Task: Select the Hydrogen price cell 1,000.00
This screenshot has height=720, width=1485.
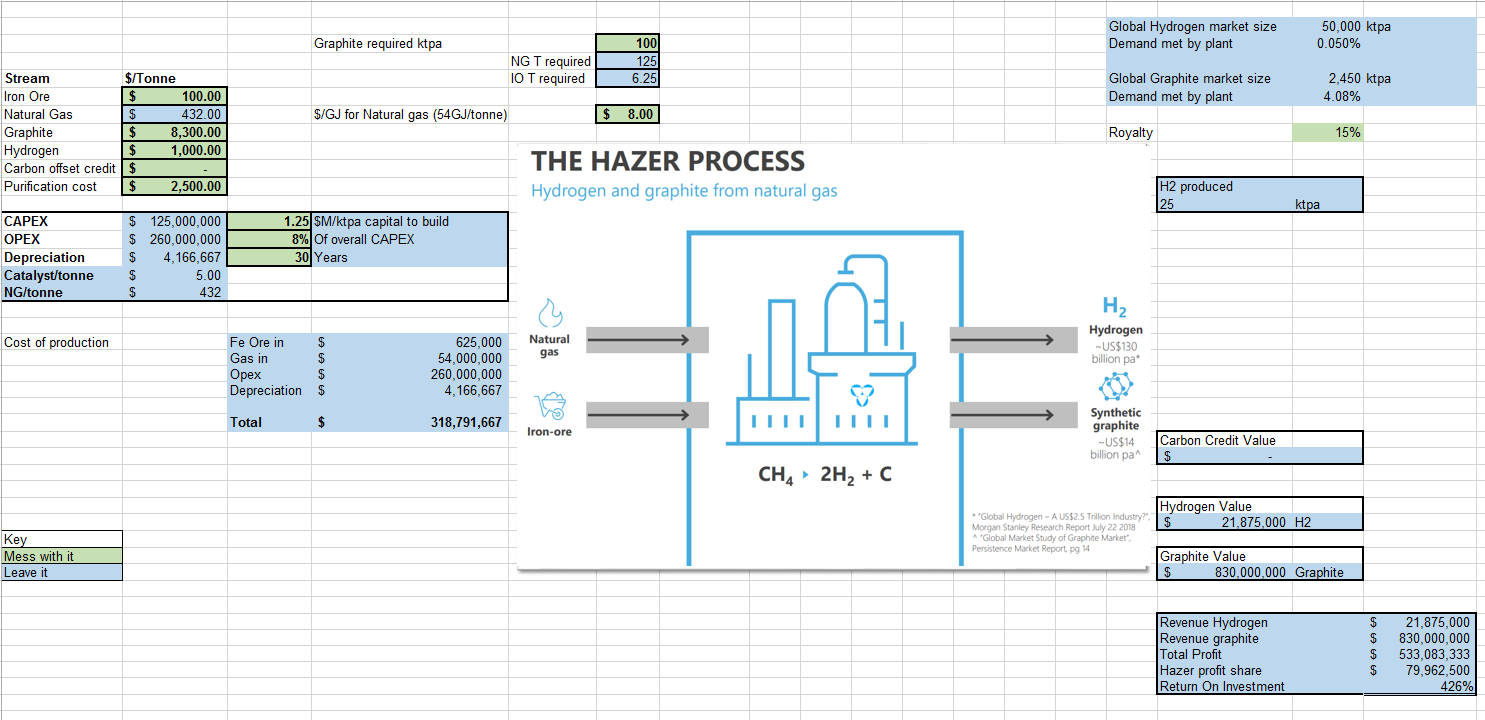Action: 175,150
